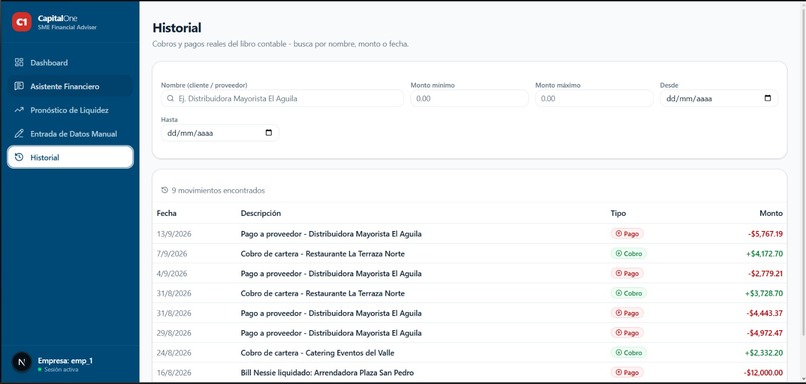
Task: Click the amount -$4,972.47
Action: (765, 333)
